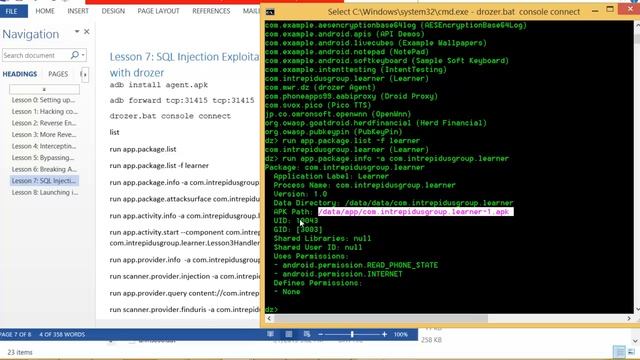Click the console vertical scroll up arrow
The width and height of the screenshot is (640, 360).
pos(637,25)
